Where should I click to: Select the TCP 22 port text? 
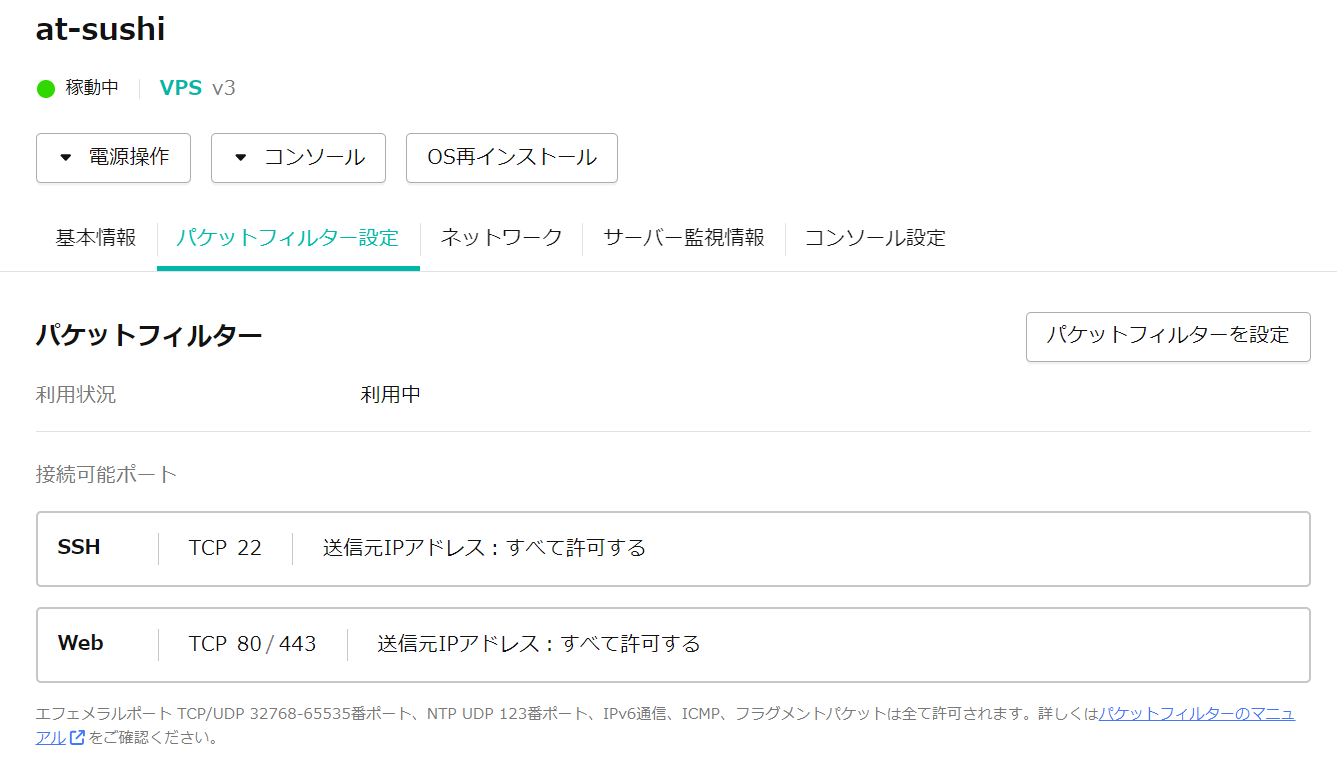(x=225, y=548)
